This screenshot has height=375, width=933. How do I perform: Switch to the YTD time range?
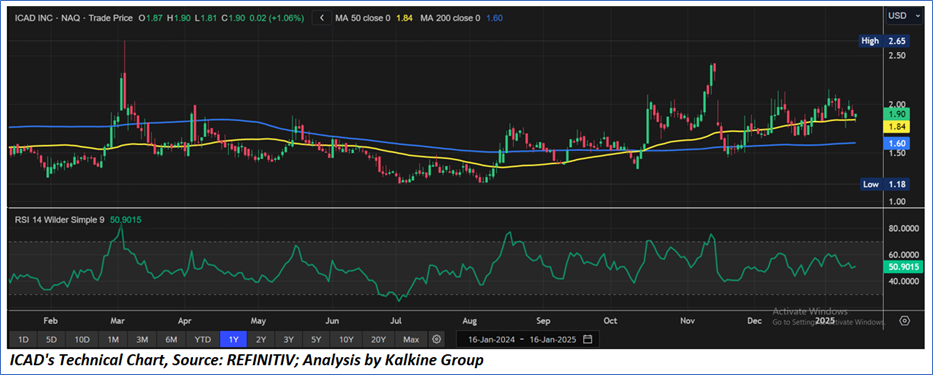tap(203, 339)
